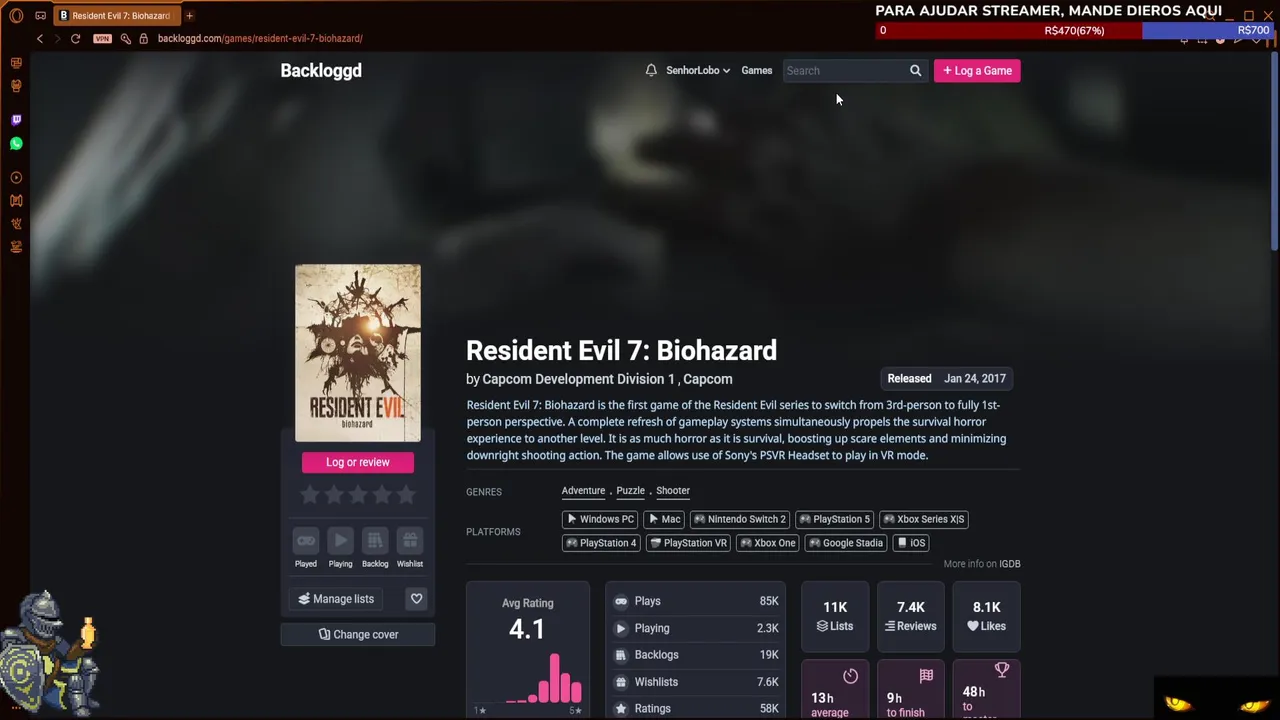1280x720 pixels.
Task: Rate the game three stars
Action: tap(358, 494)
